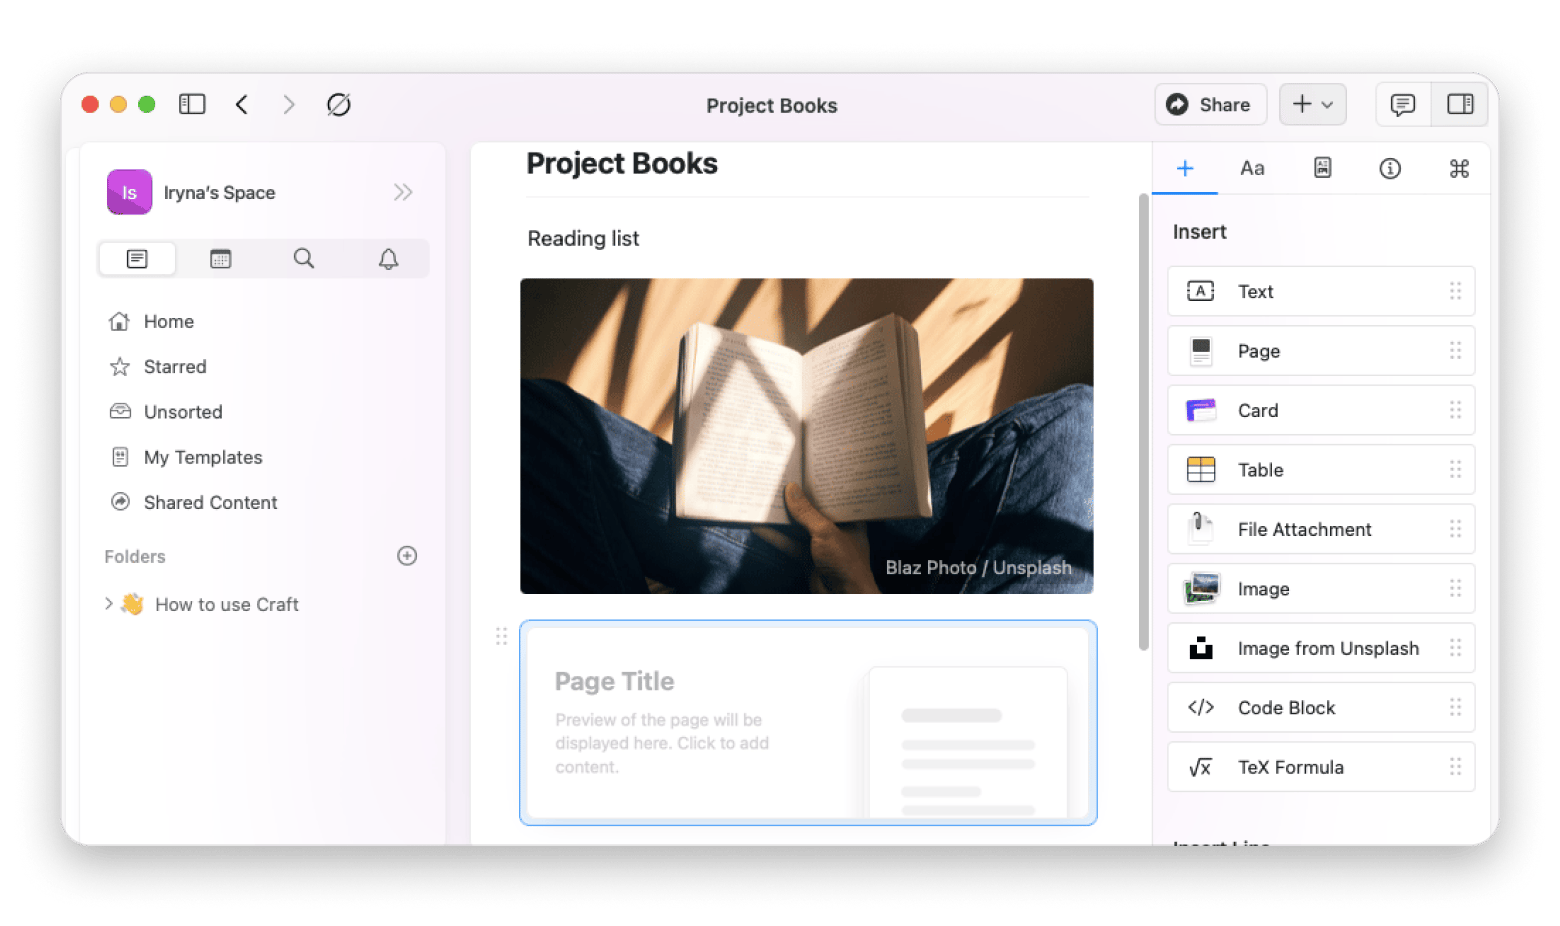
Task: Select Starred in the sidebar
Action: point(174,366)
